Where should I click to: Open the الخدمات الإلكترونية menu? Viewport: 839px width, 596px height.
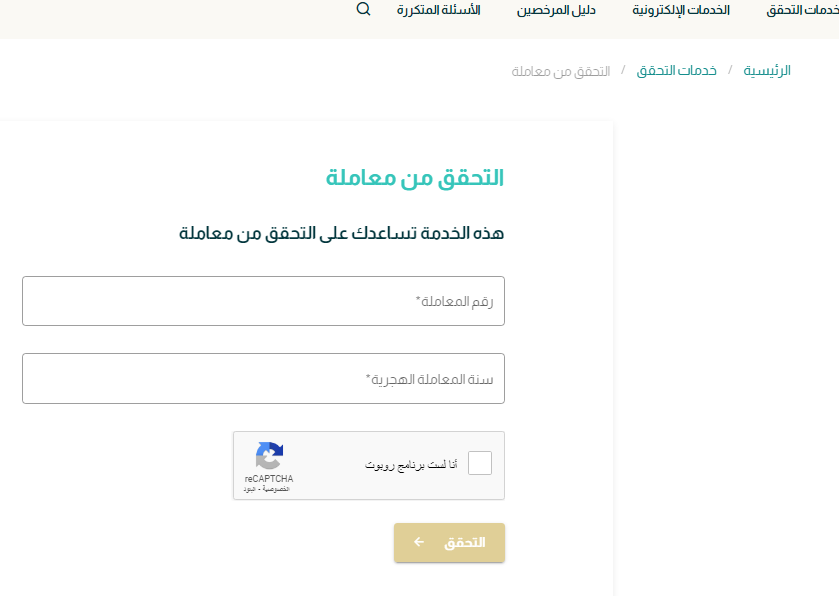(x=681, y=10)
